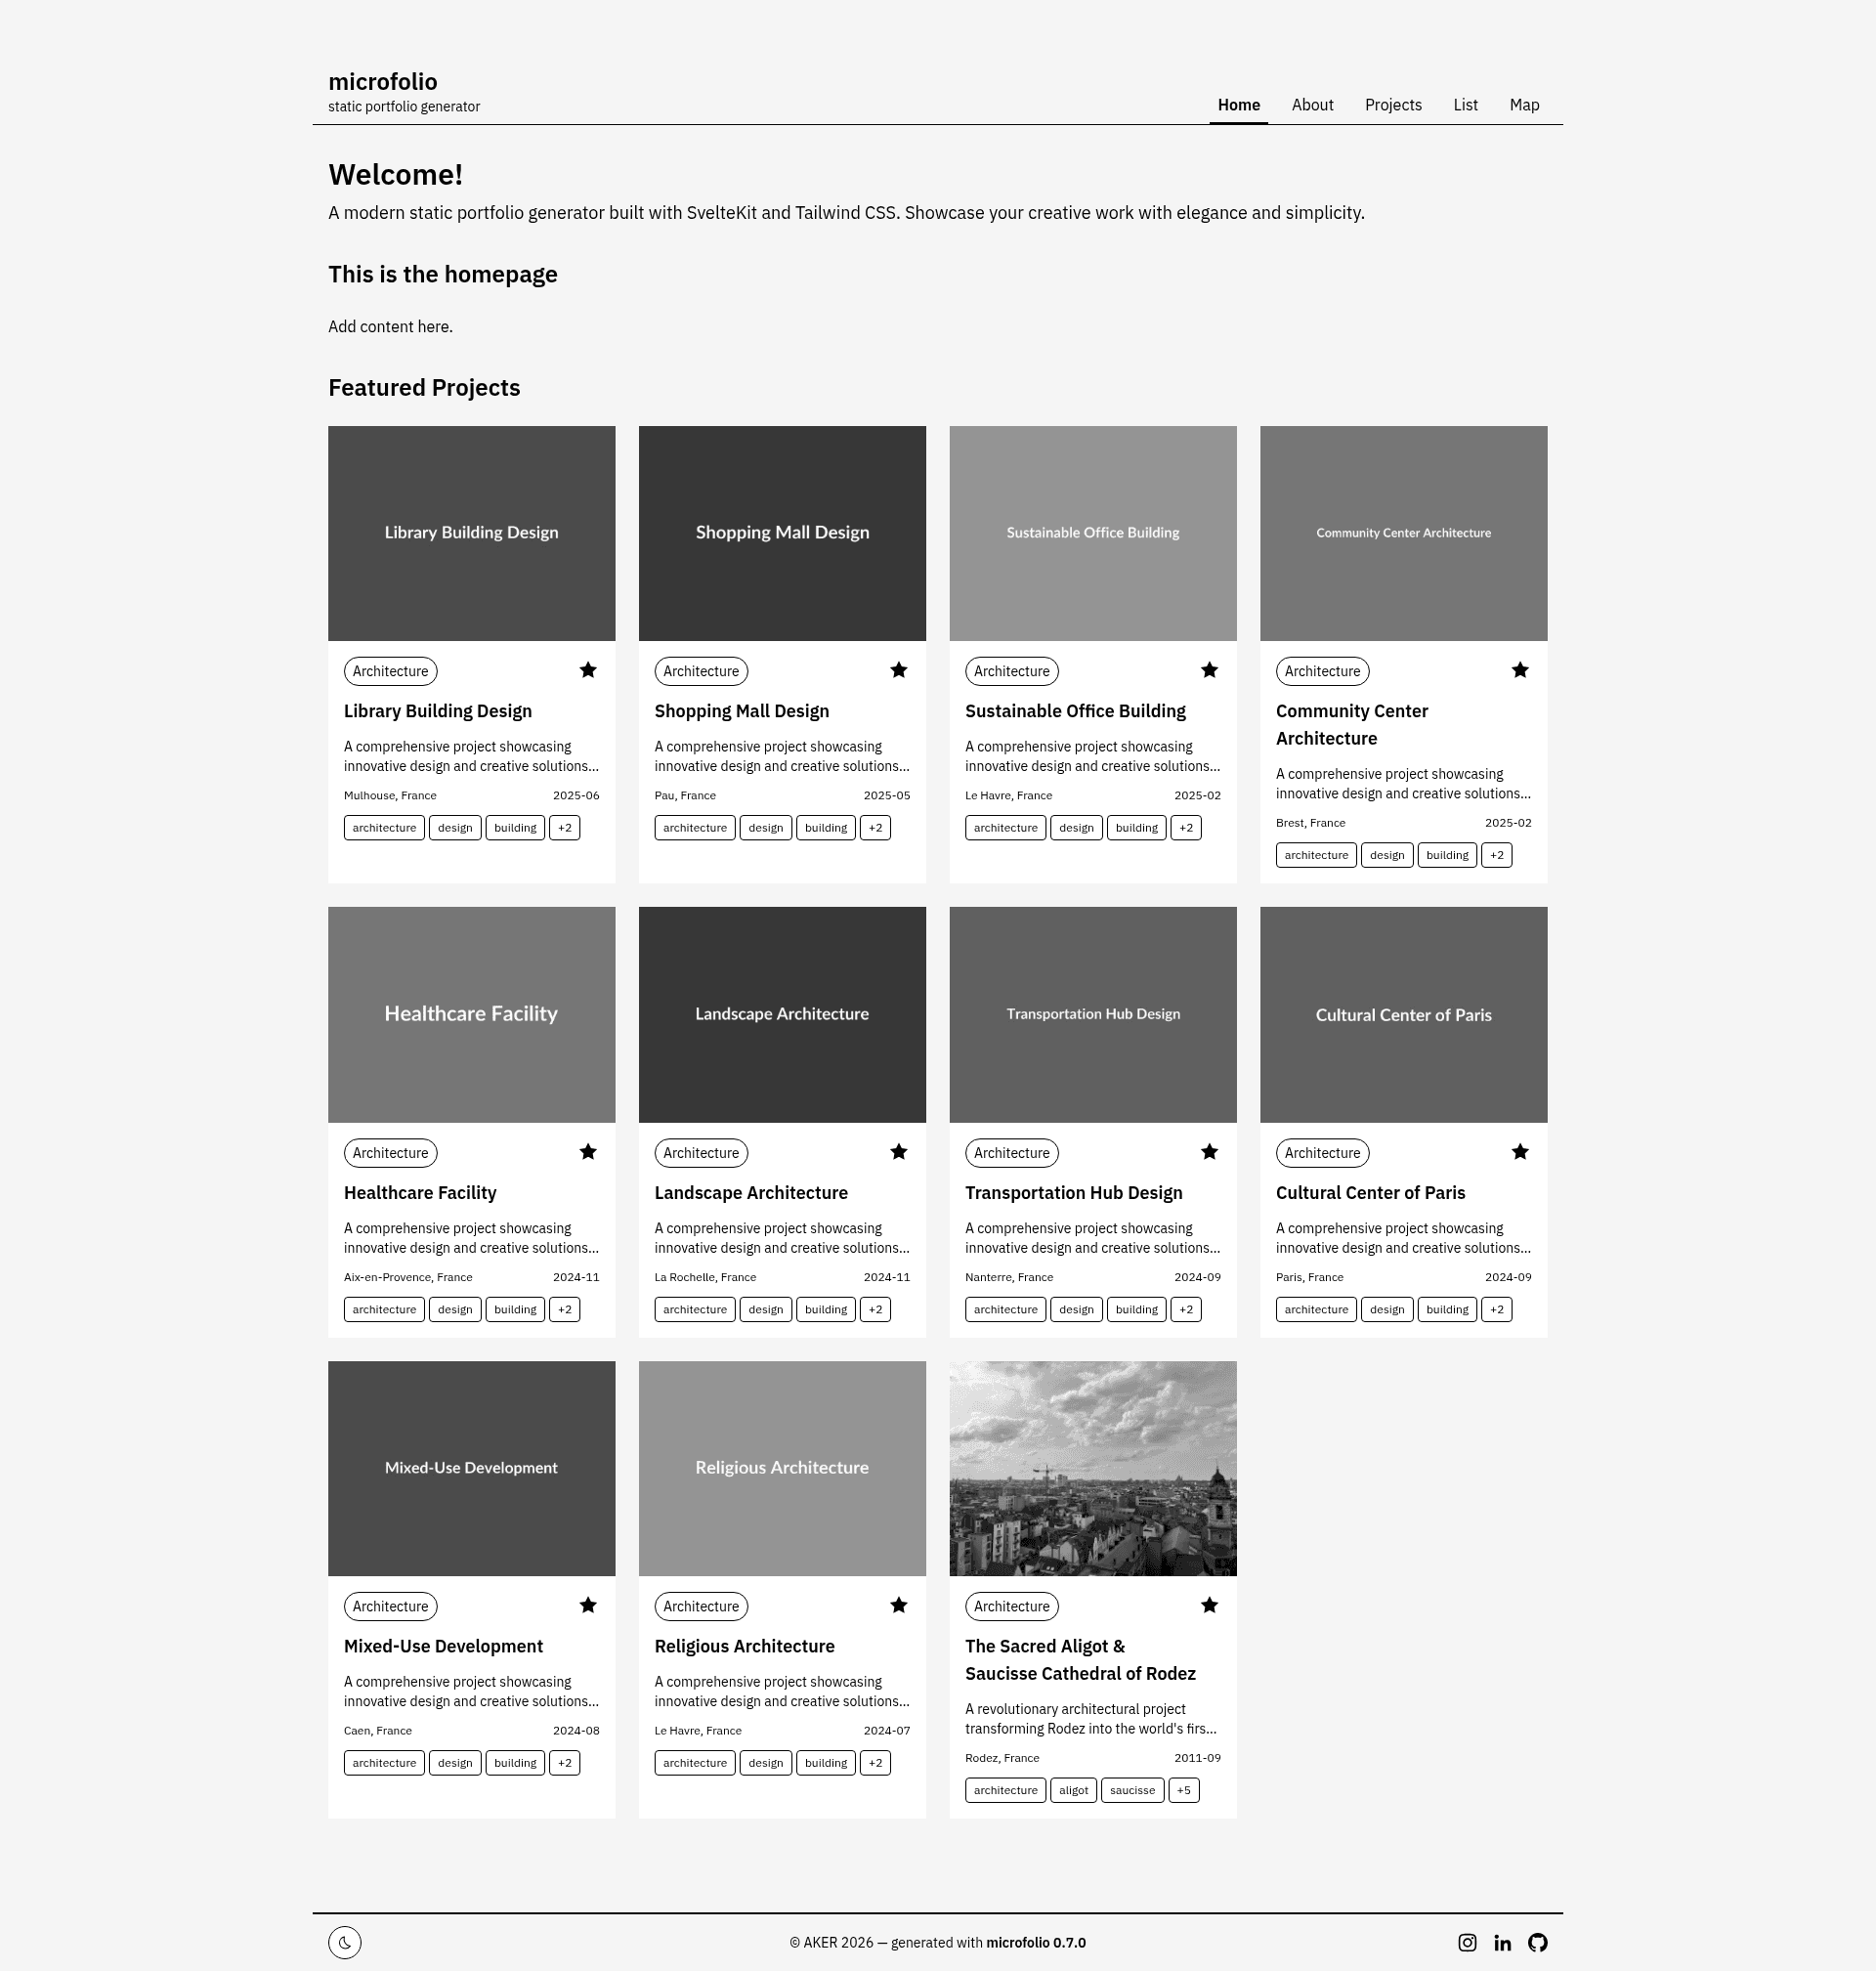Open Religious Architecture thumbnail image
Image resolution: width=1876 pixels, height=1971 pixels.
click(782, 1468)
